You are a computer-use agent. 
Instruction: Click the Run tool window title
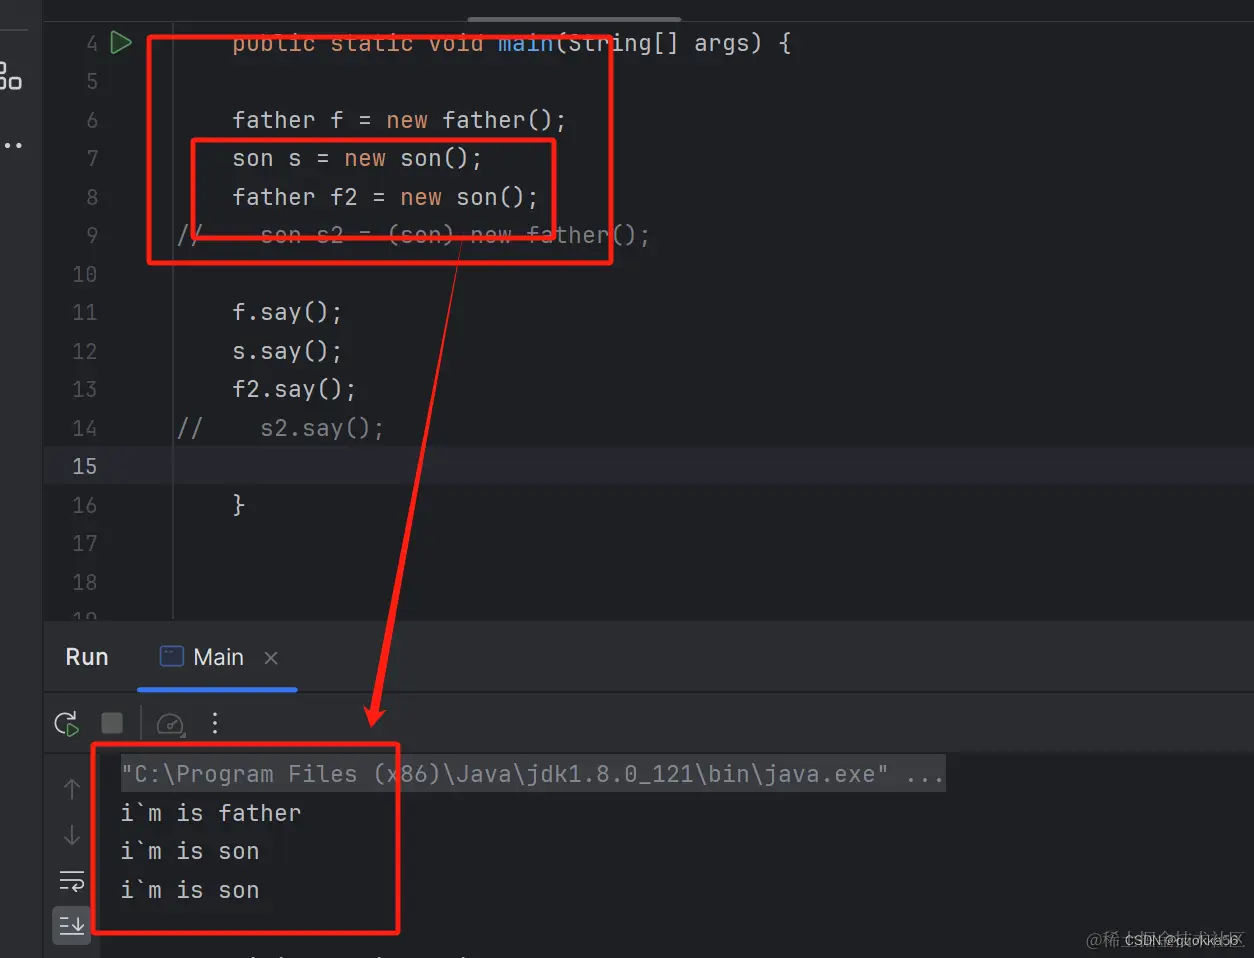87,657
